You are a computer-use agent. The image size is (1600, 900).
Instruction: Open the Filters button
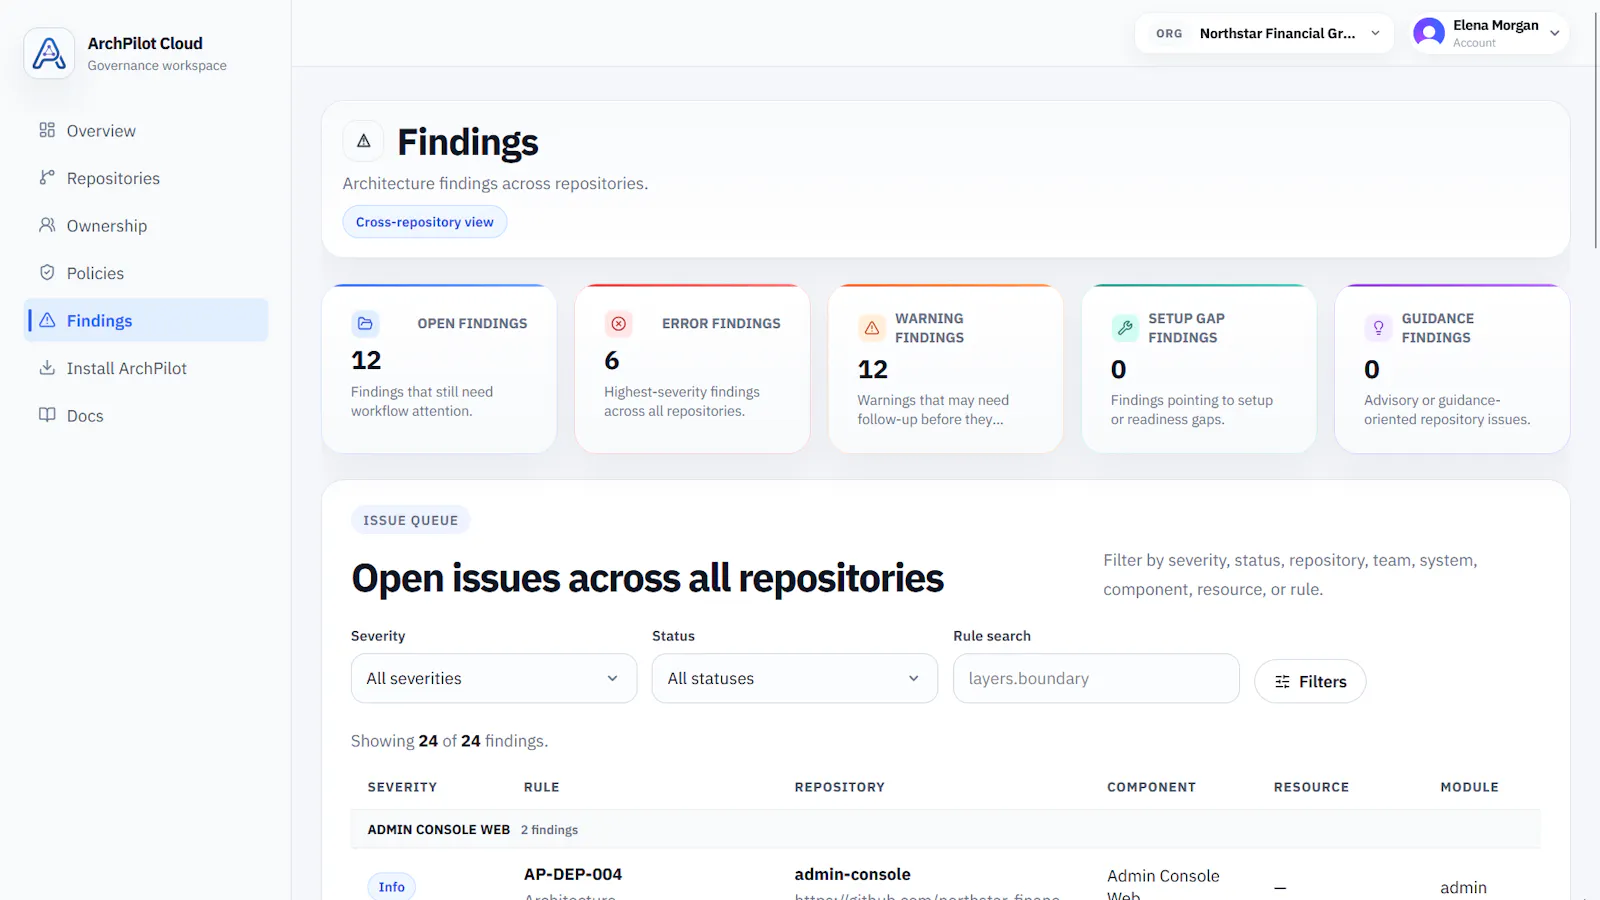tap(1310, 681)
